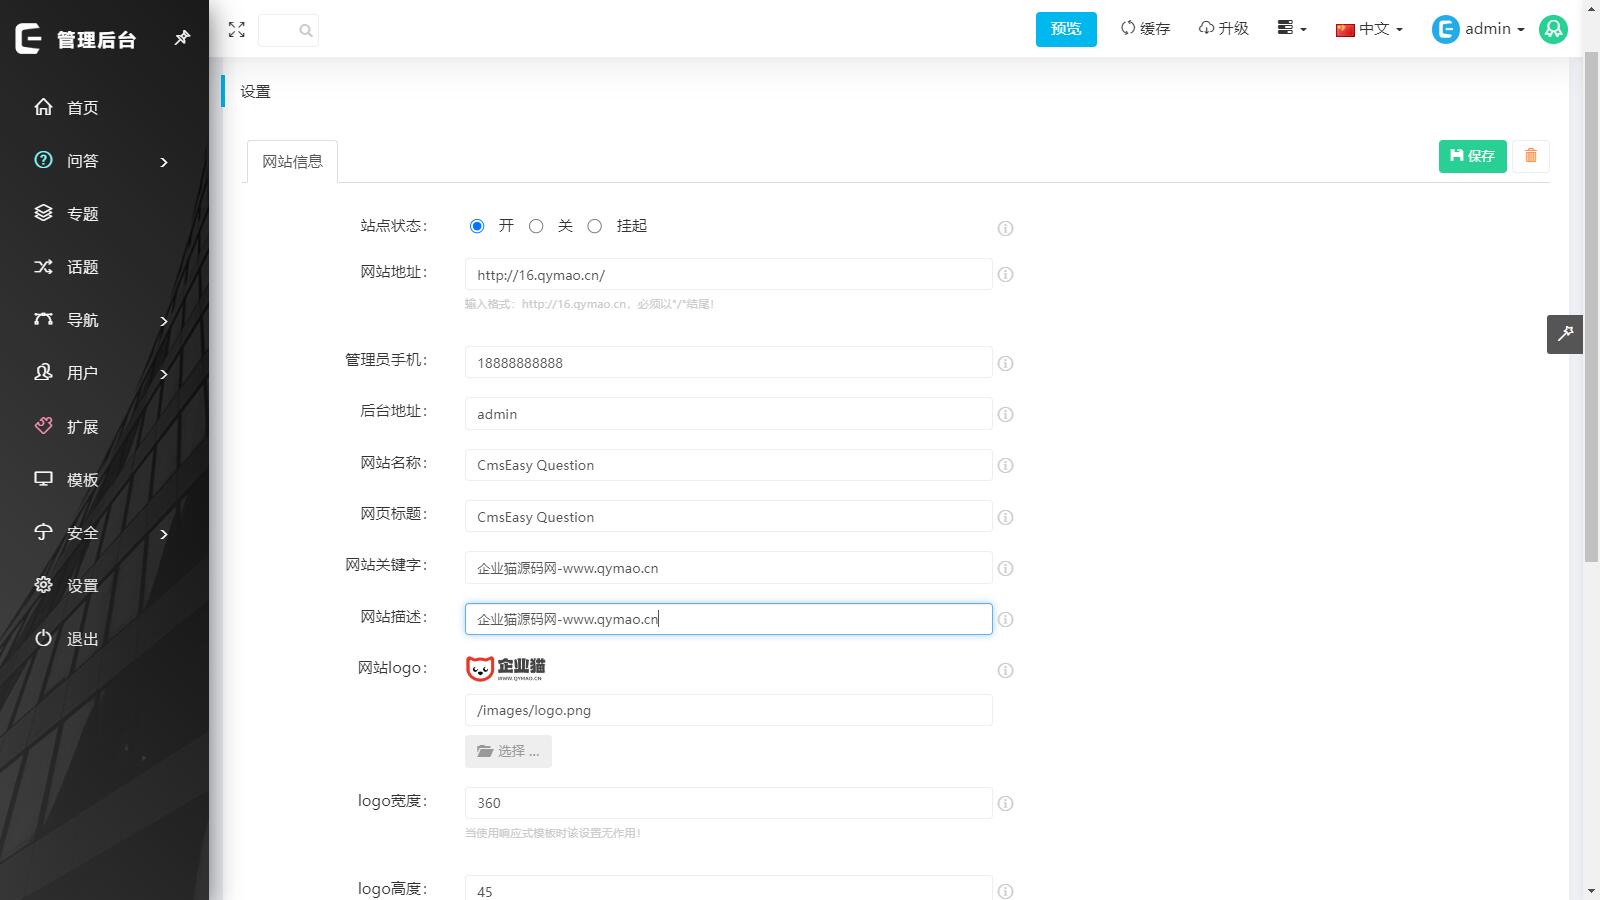The image size is (1600, 900).
Task: Click the 保存 save button
Action: pos(1471,156)
